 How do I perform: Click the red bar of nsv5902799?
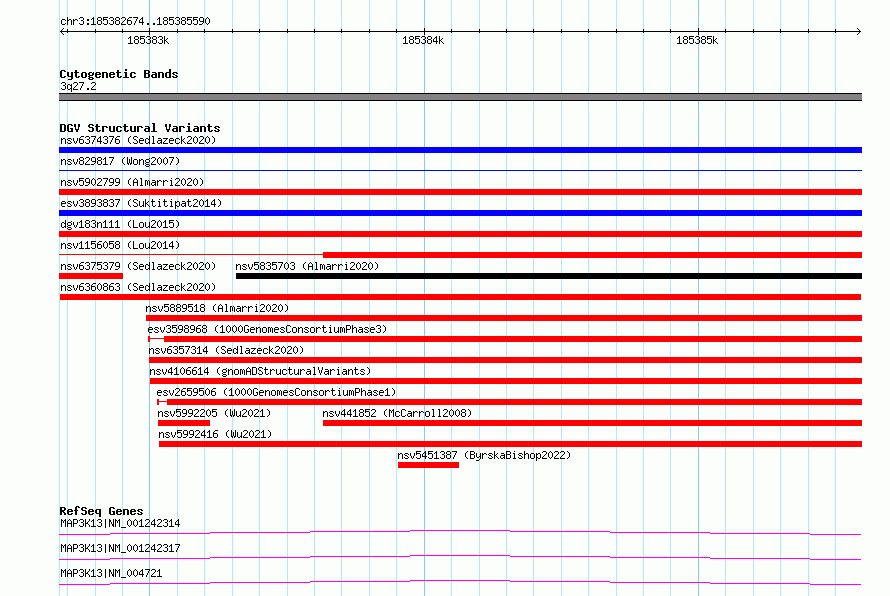pos(460,192)
